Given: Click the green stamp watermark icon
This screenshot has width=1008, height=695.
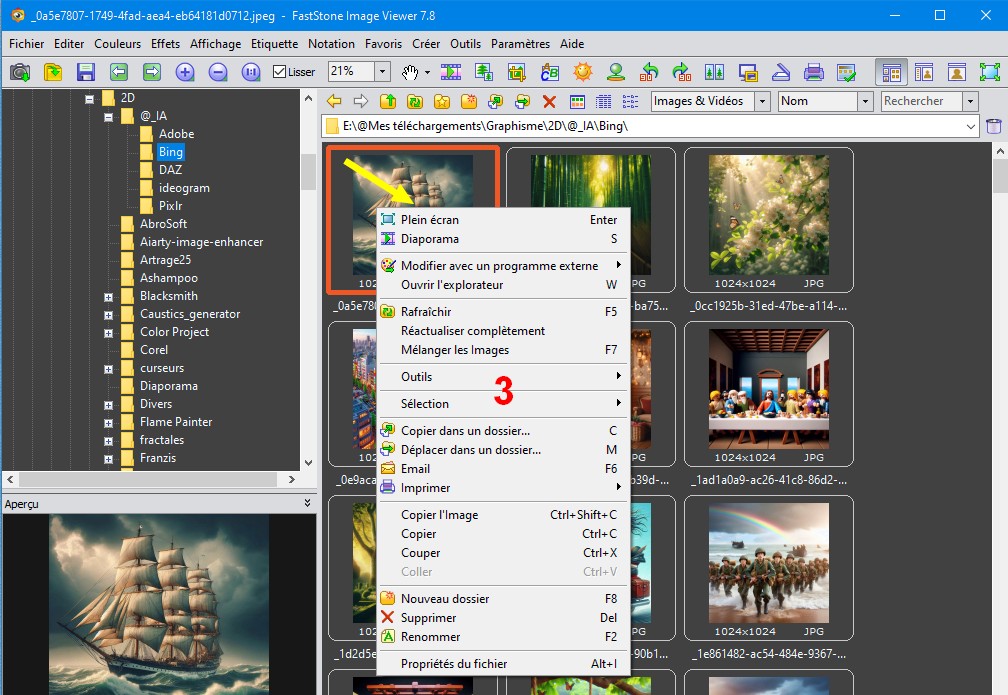Looking at the screenshot, I should [x=616, y=71].
